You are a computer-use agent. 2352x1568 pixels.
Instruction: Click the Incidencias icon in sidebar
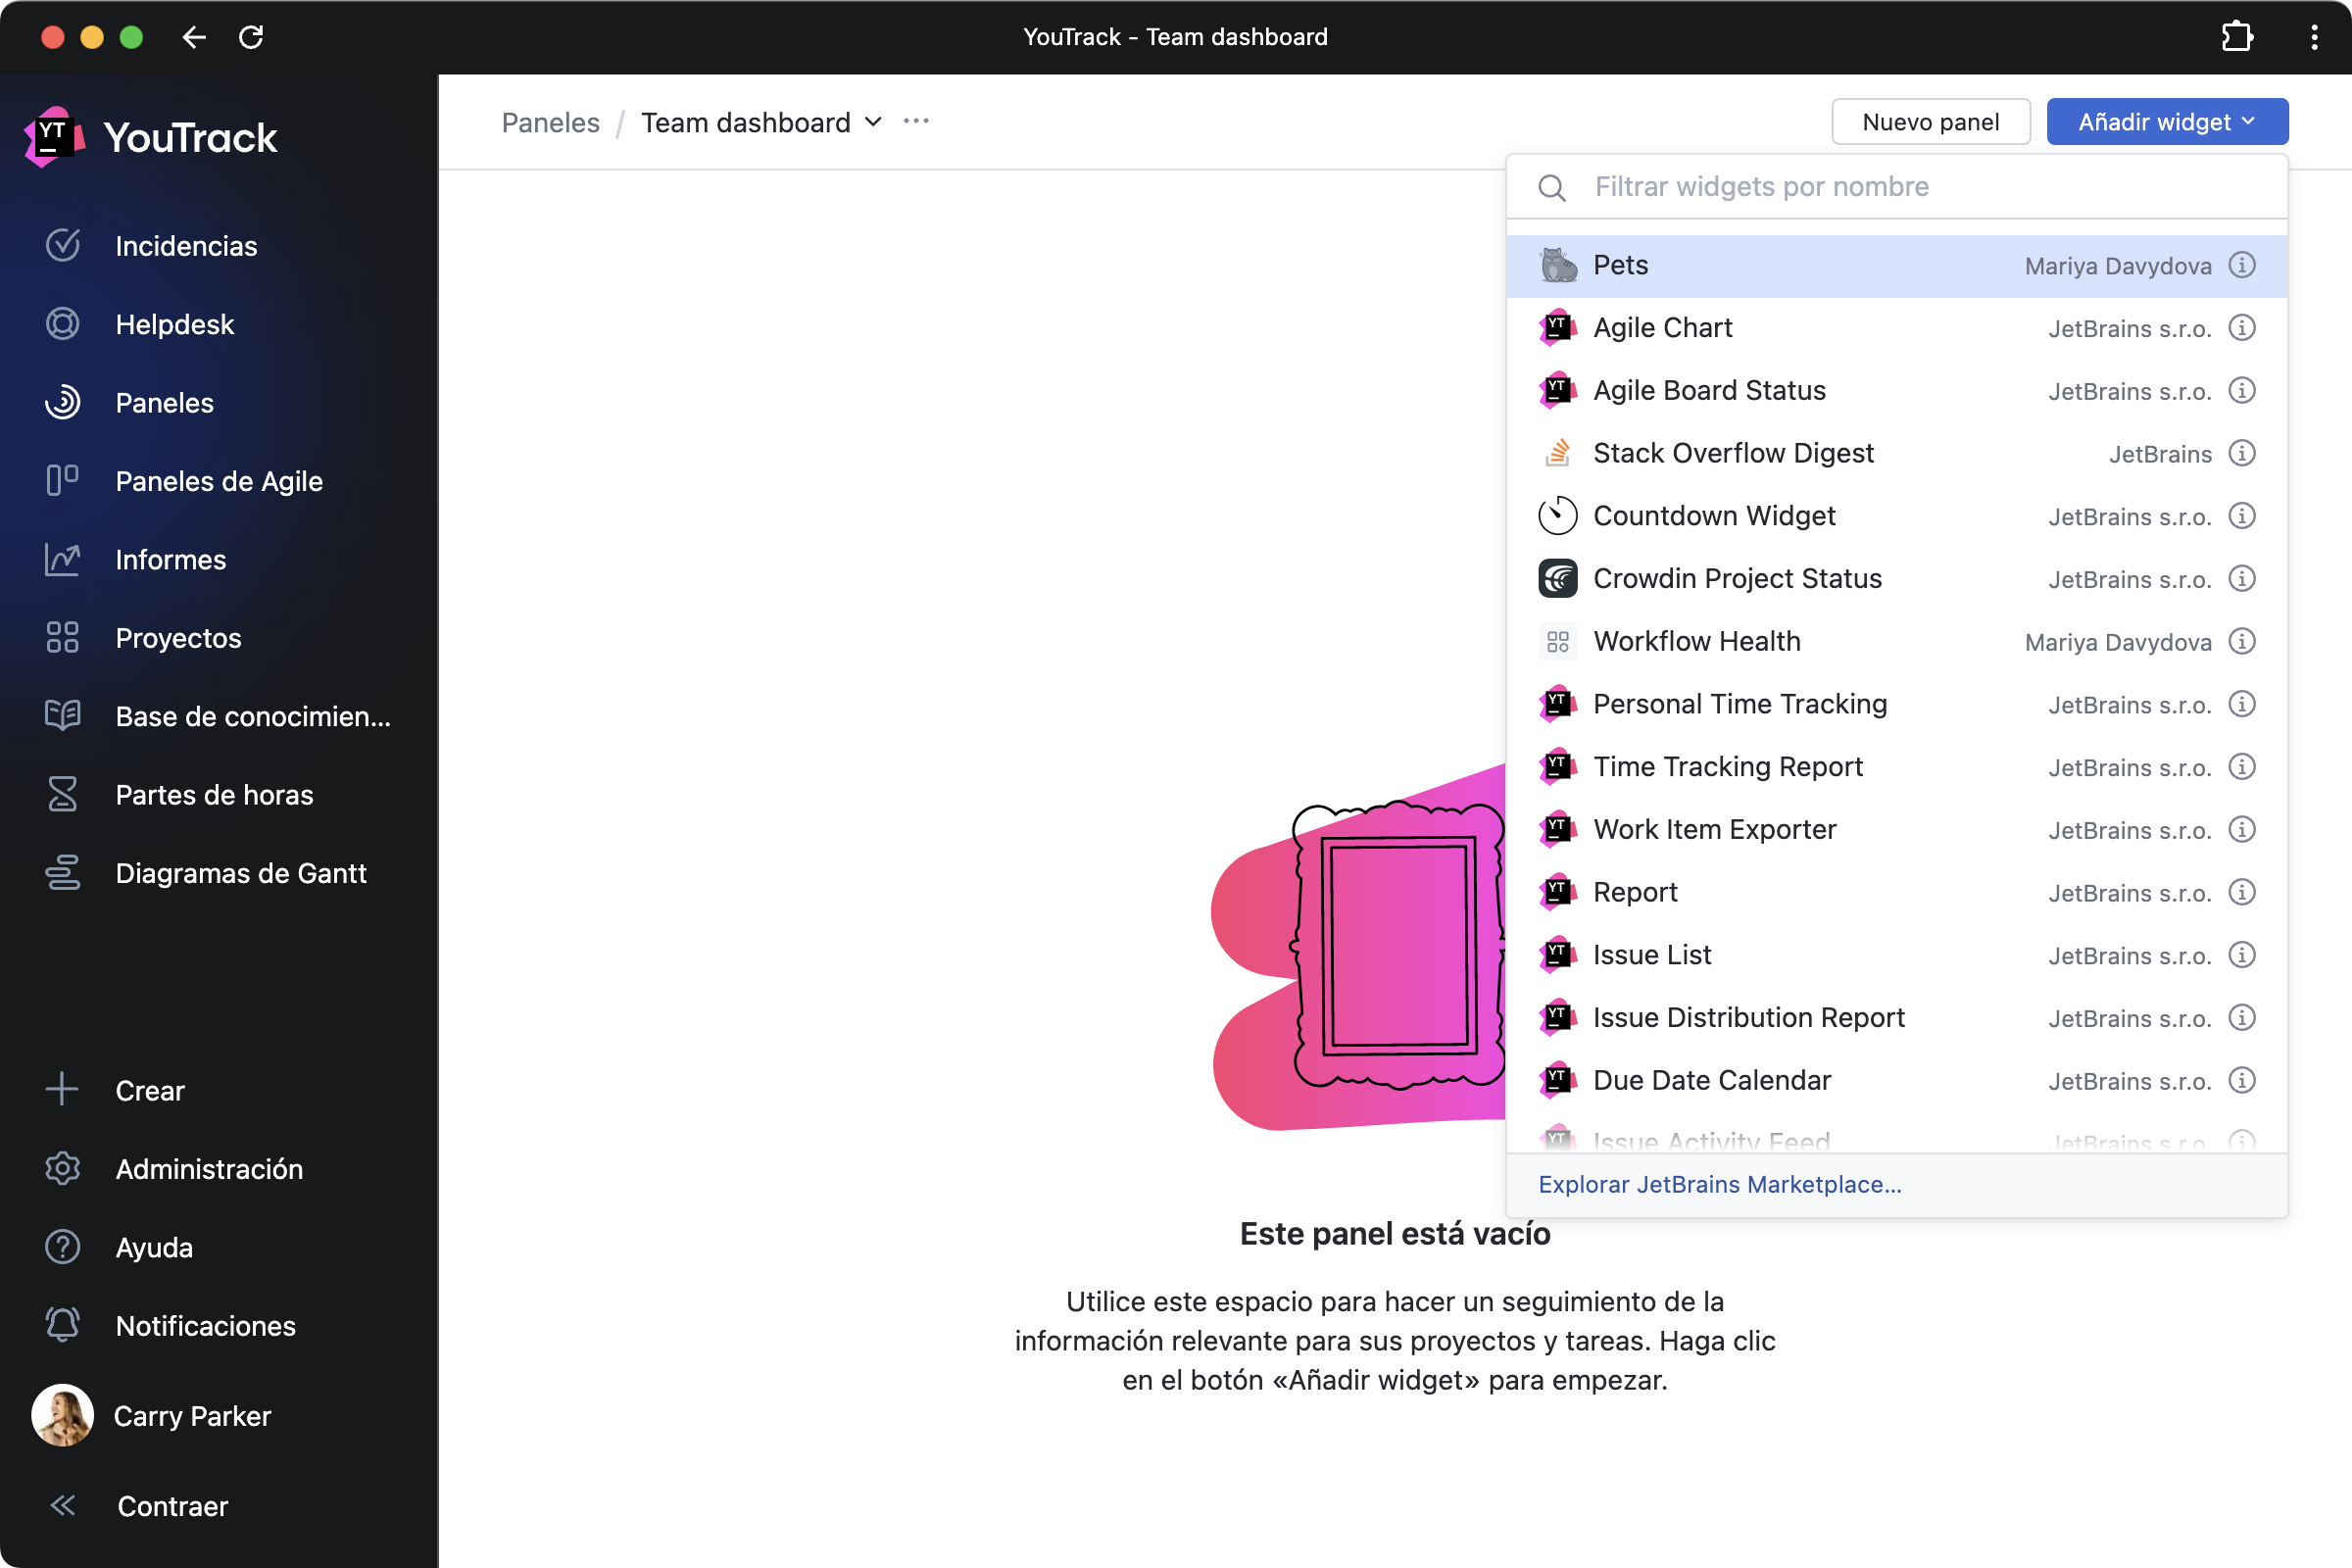pos(65,245)
